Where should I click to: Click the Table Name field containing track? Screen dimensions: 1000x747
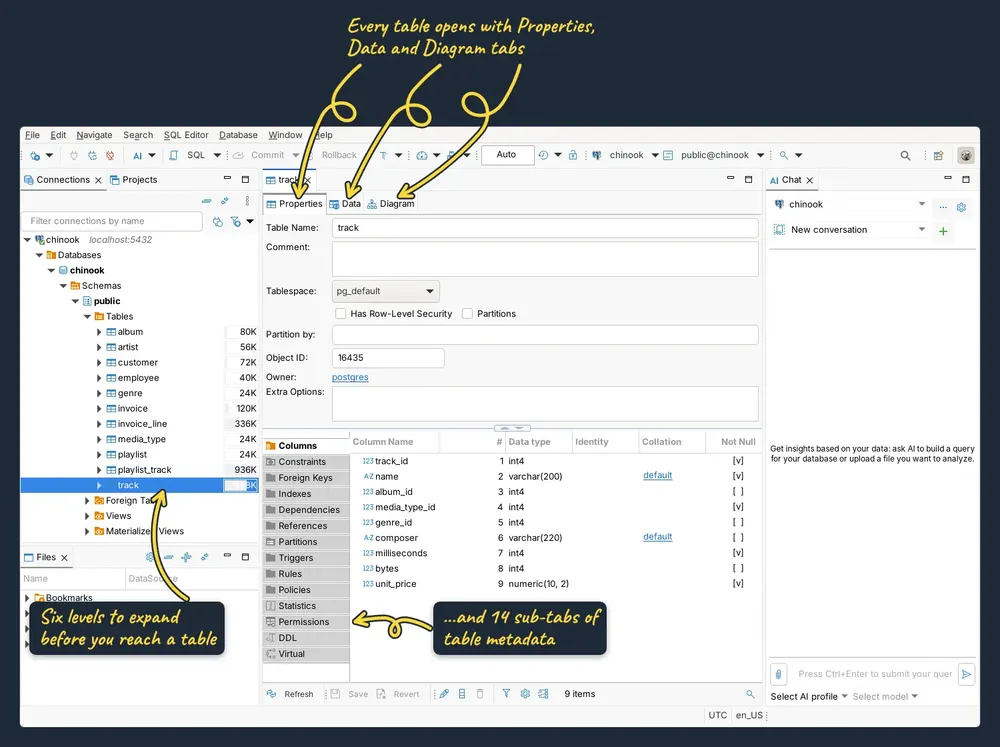[x=545, y=228]
